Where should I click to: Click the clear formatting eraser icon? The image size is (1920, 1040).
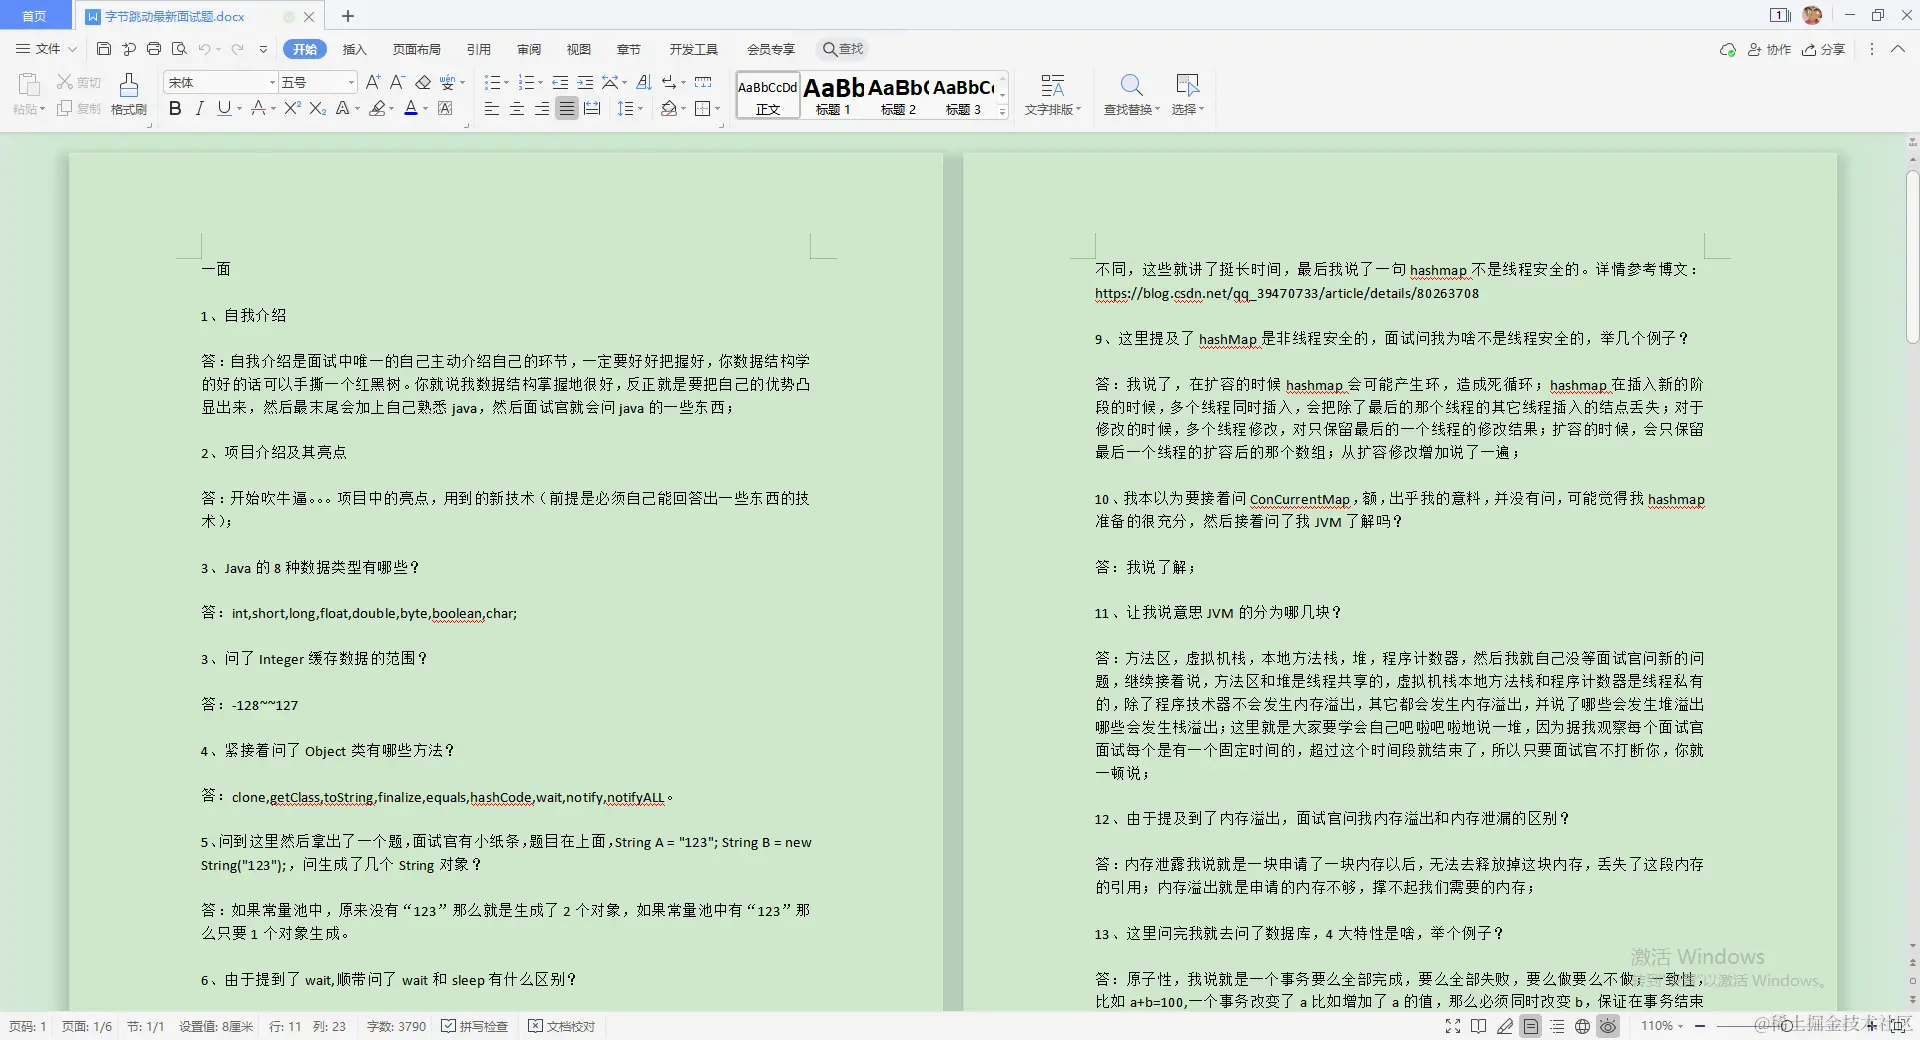pyautogui.click(x=424, y=82)
